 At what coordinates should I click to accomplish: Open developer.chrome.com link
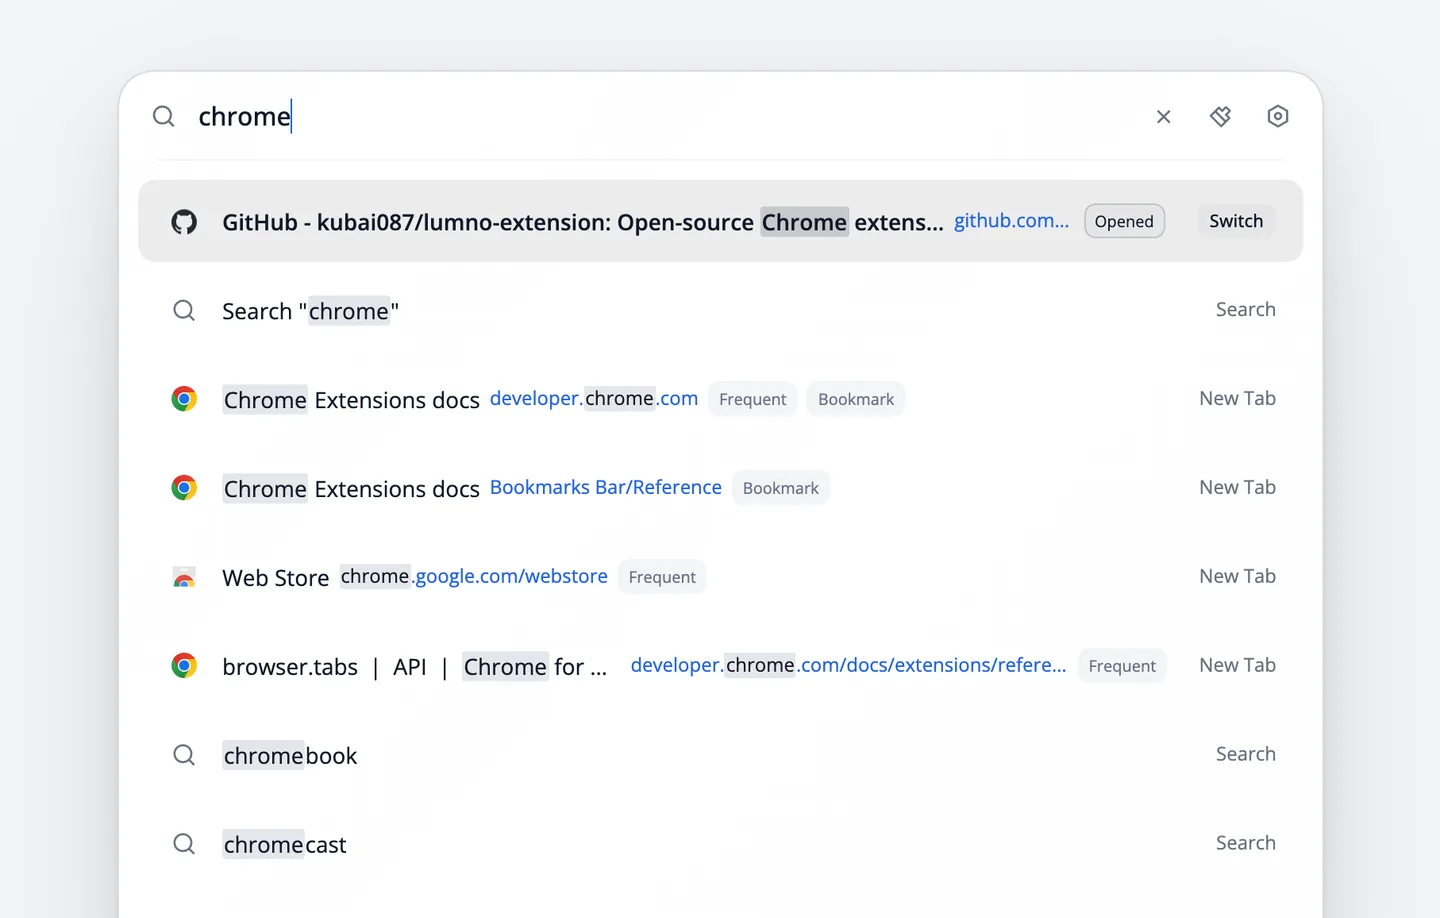(x=594, y=399)
